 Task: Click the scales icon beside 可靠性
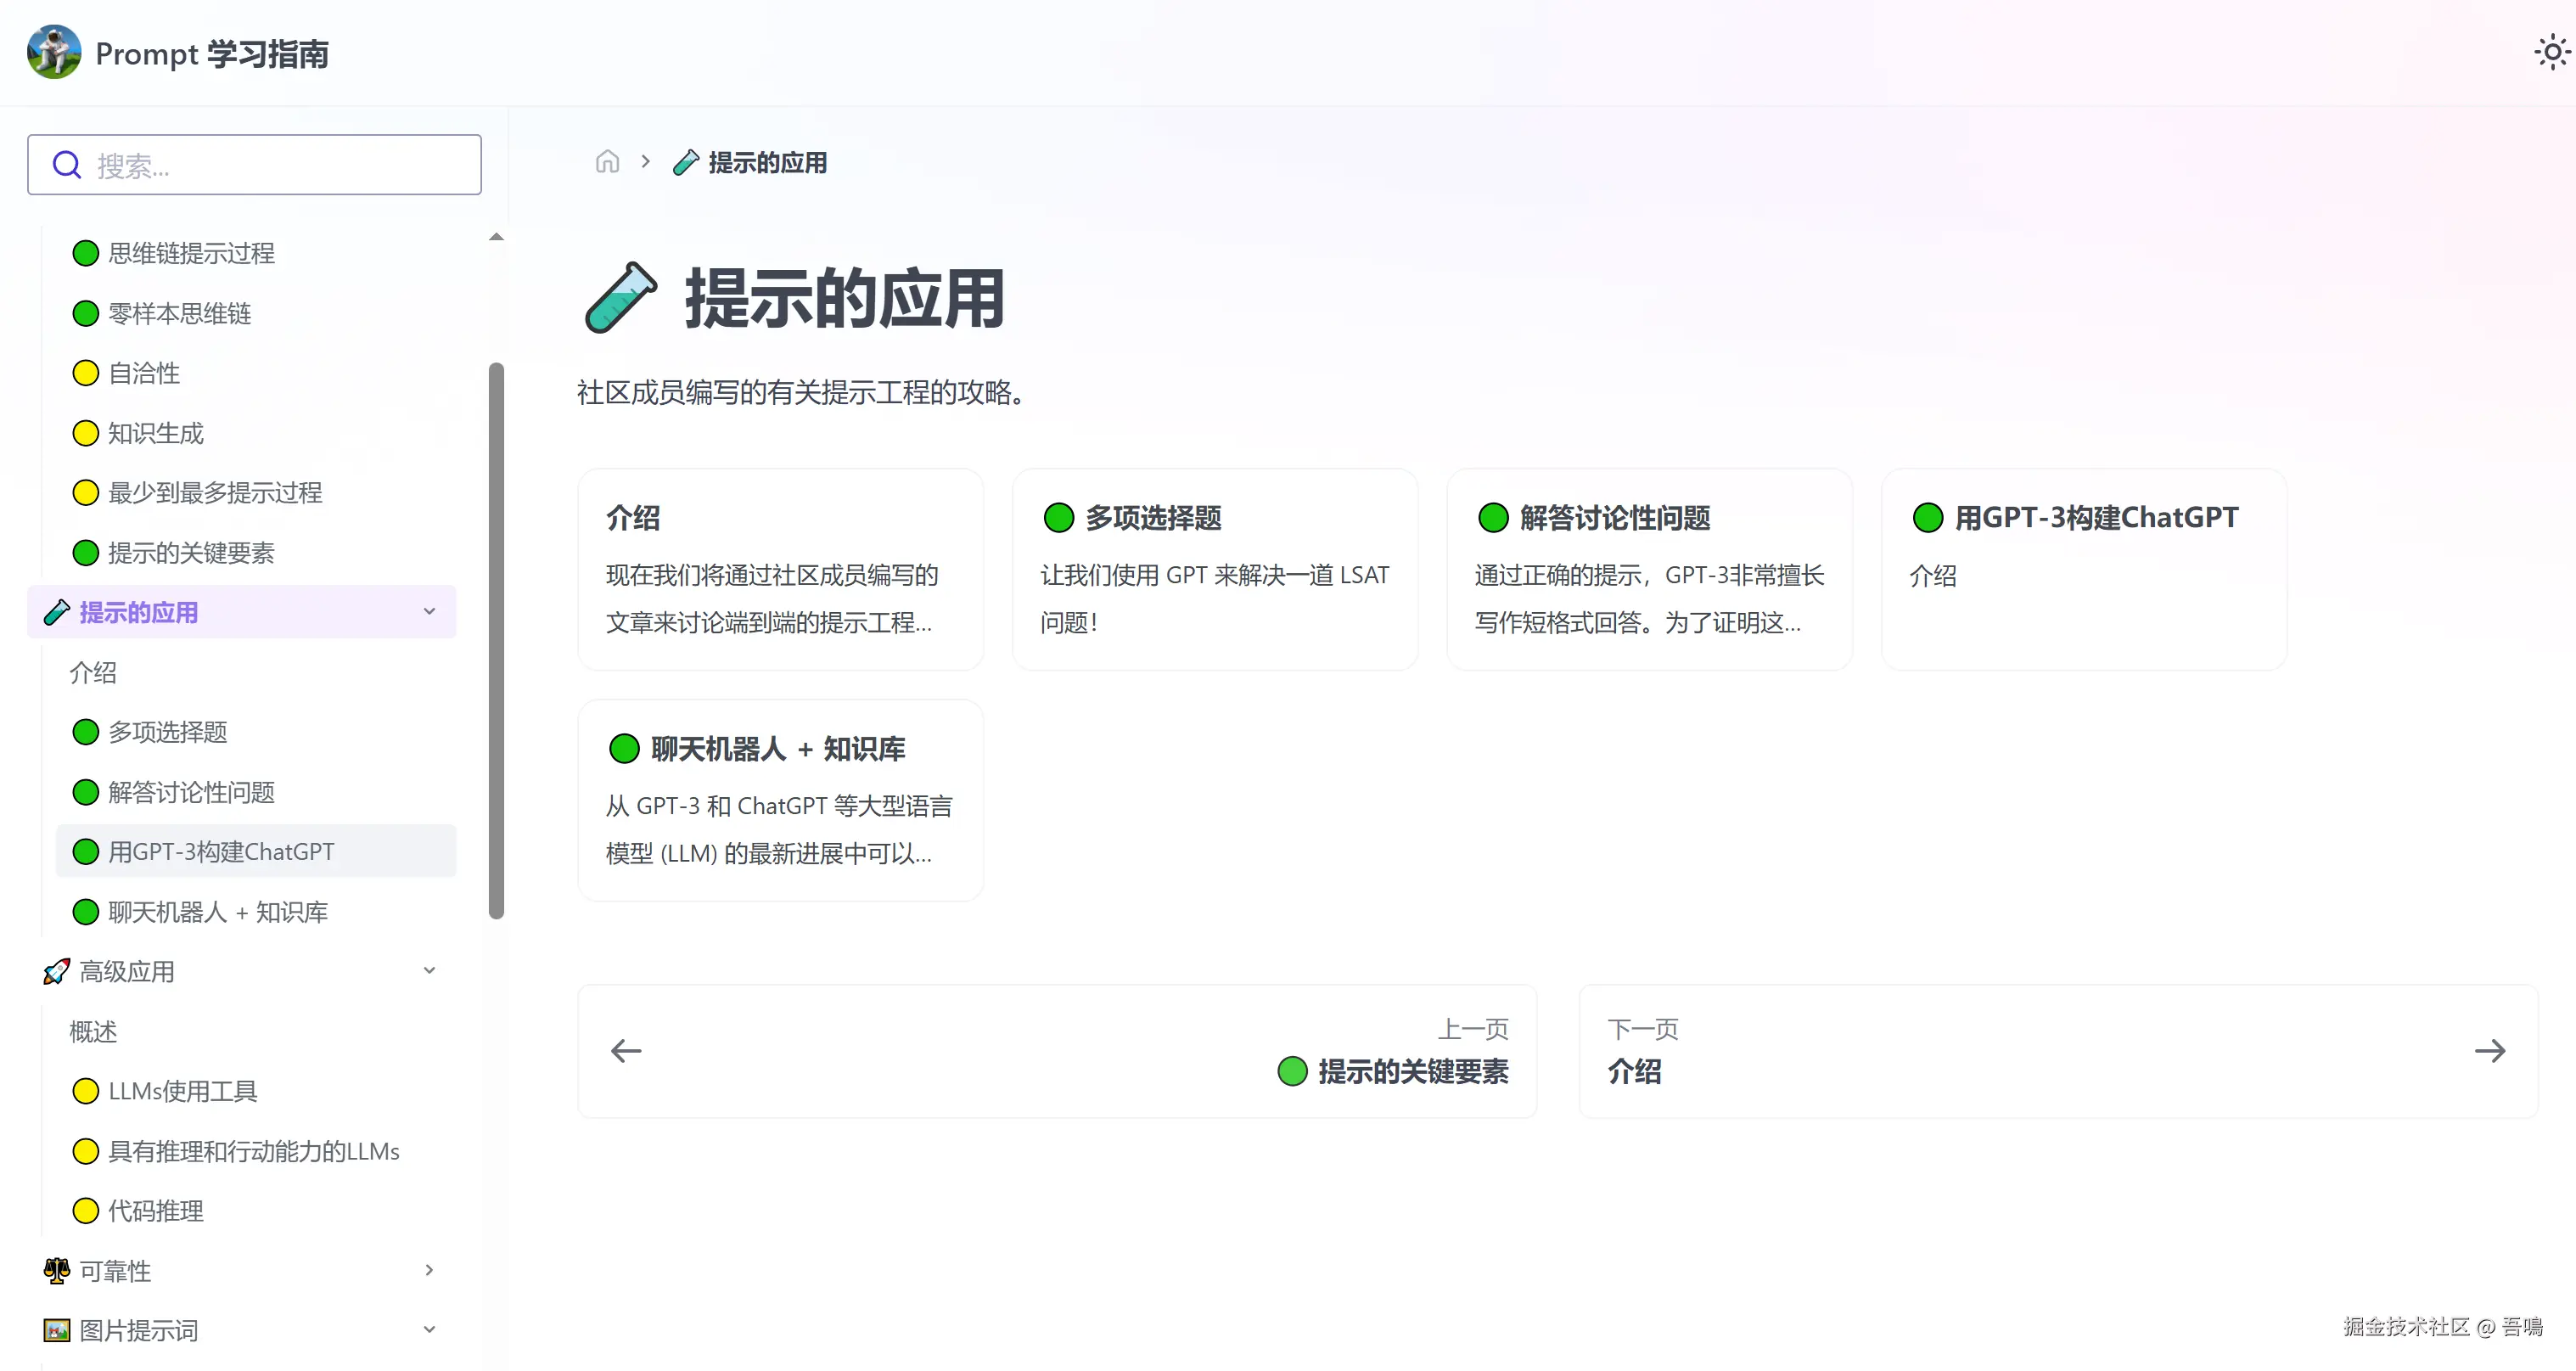click(56, 1270)
